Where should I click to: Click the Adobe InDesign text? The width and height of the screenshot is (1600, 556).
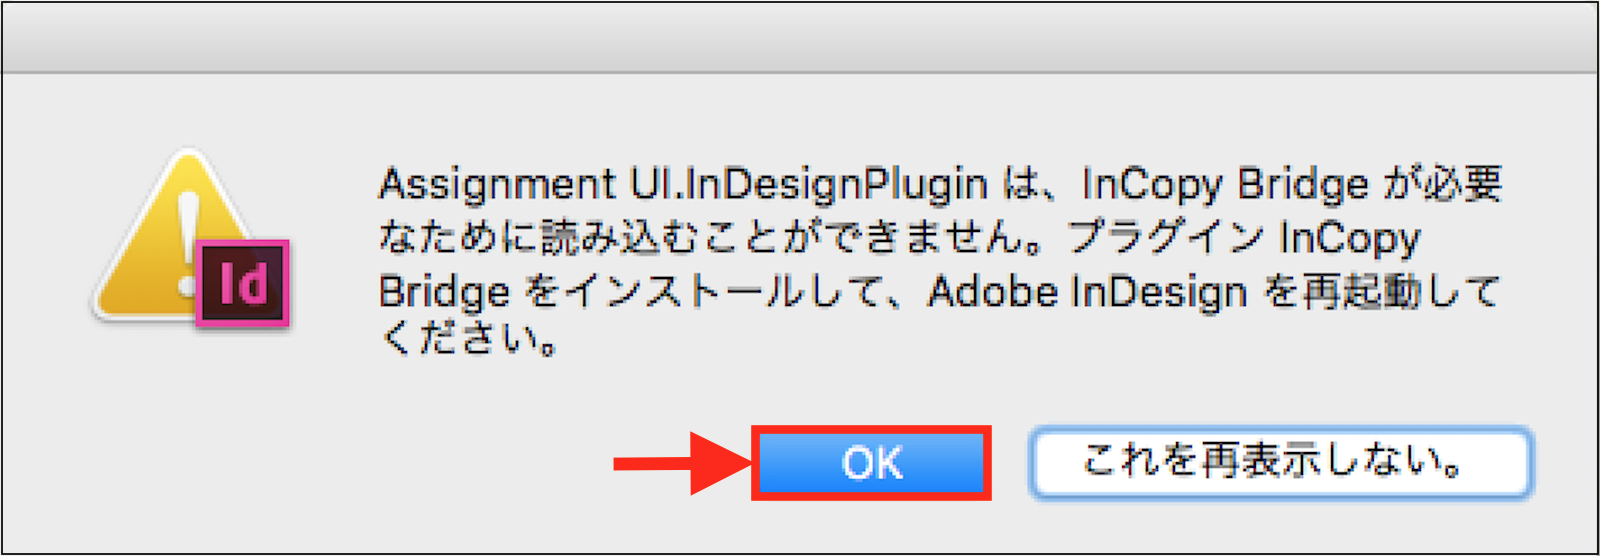(x=1087, y=292)
